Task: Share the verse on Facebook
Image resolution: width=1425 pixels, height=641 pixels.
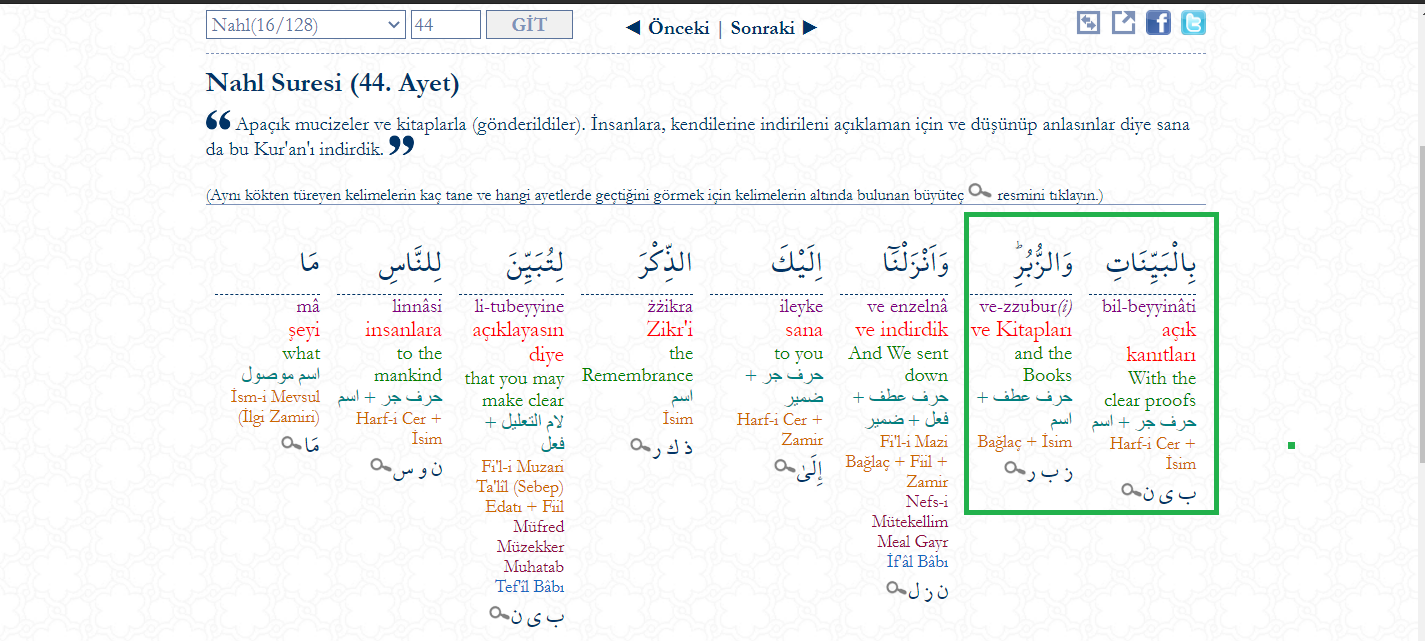Action: (x=1158, y=23)
